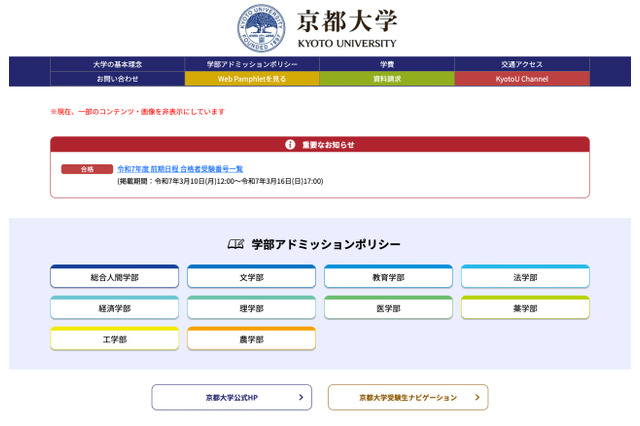Select the 工学部 faculty button
This screenshot has width=640, height=426.
115,338
